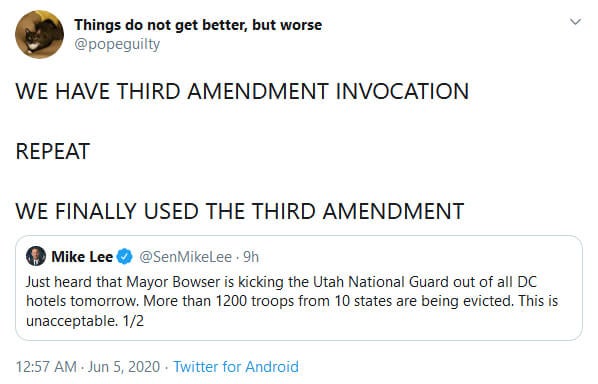Click the 'unacceptable. 1/2' text in quoted tweet
This screenshot has width=598, height=384.
click(x=85, y=321)
